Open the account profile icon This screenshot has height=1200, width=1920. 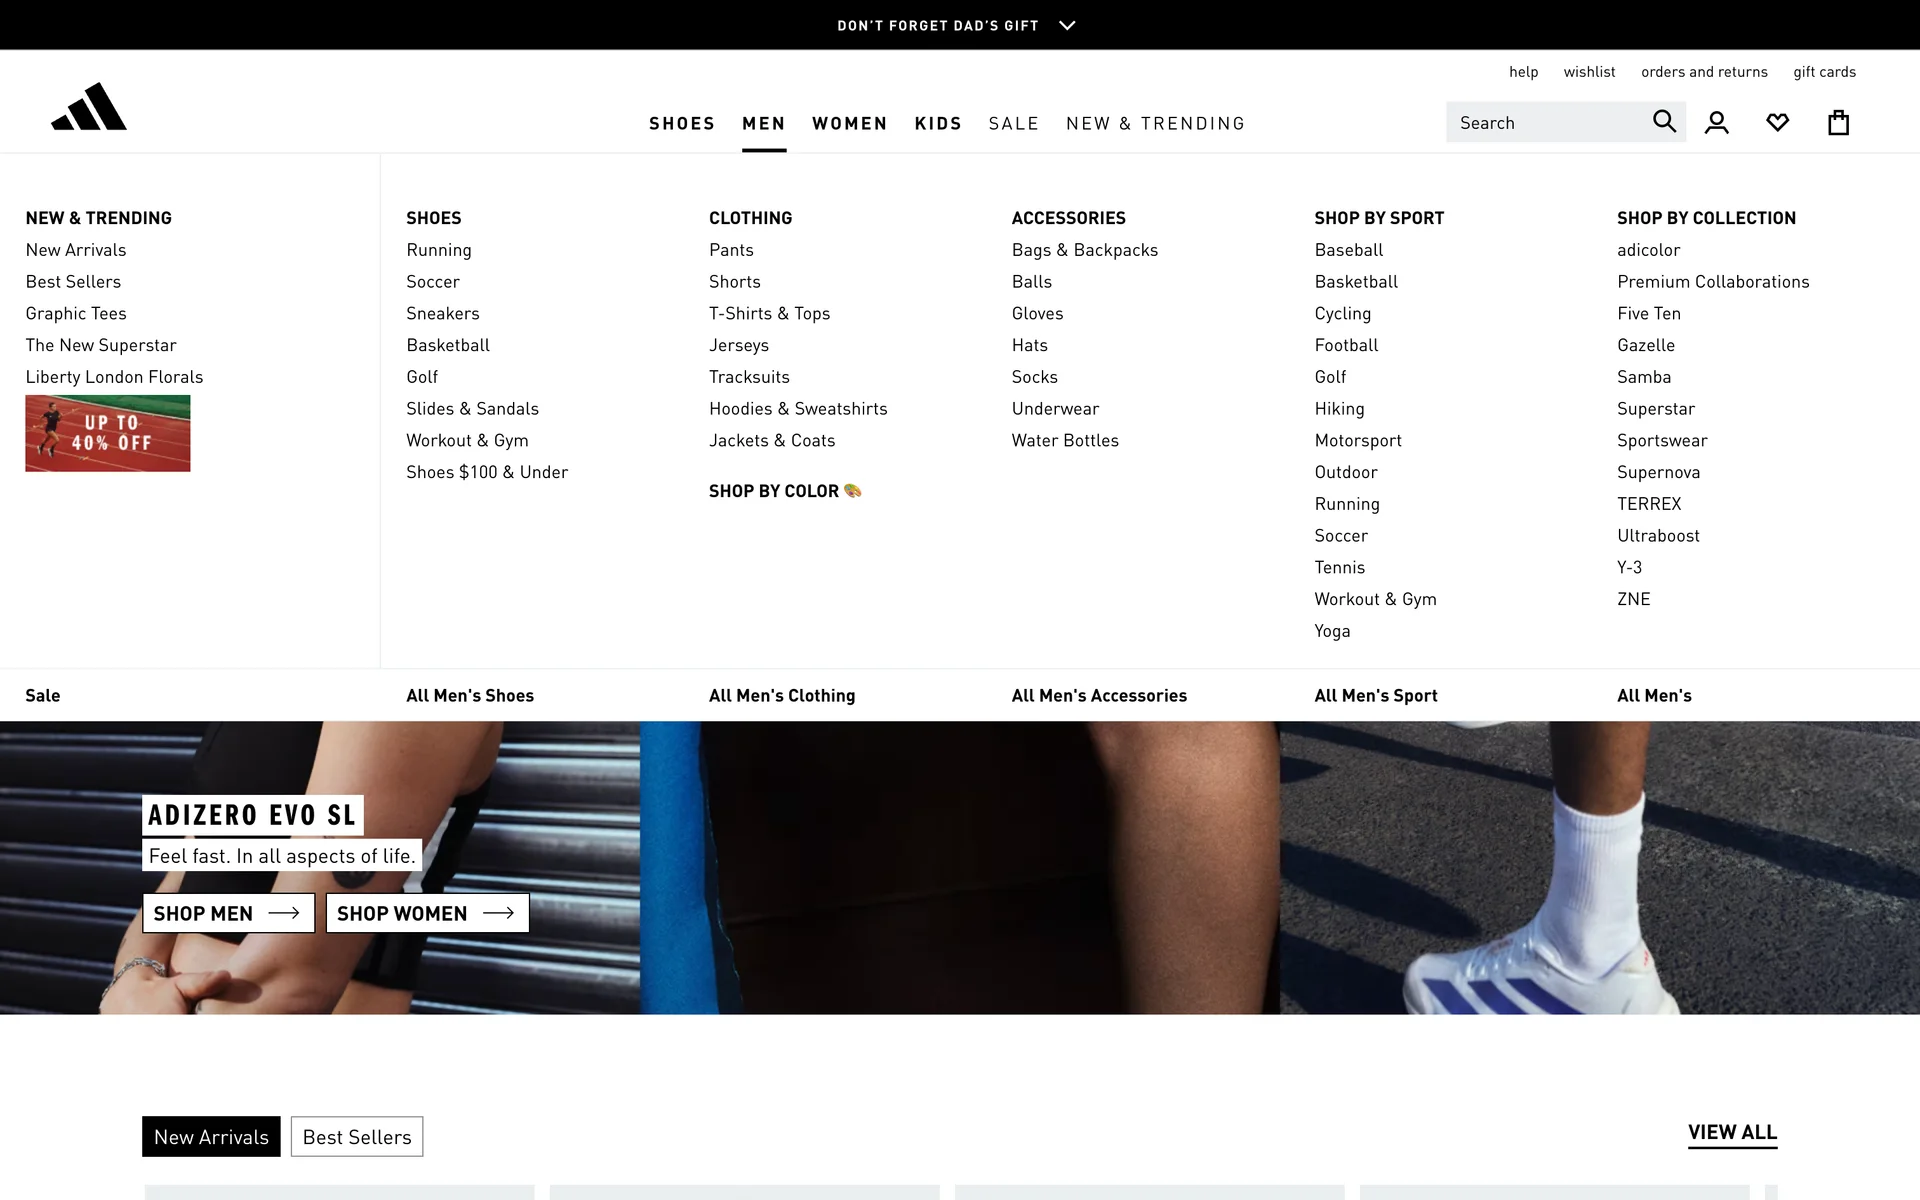pos(1717,123)
